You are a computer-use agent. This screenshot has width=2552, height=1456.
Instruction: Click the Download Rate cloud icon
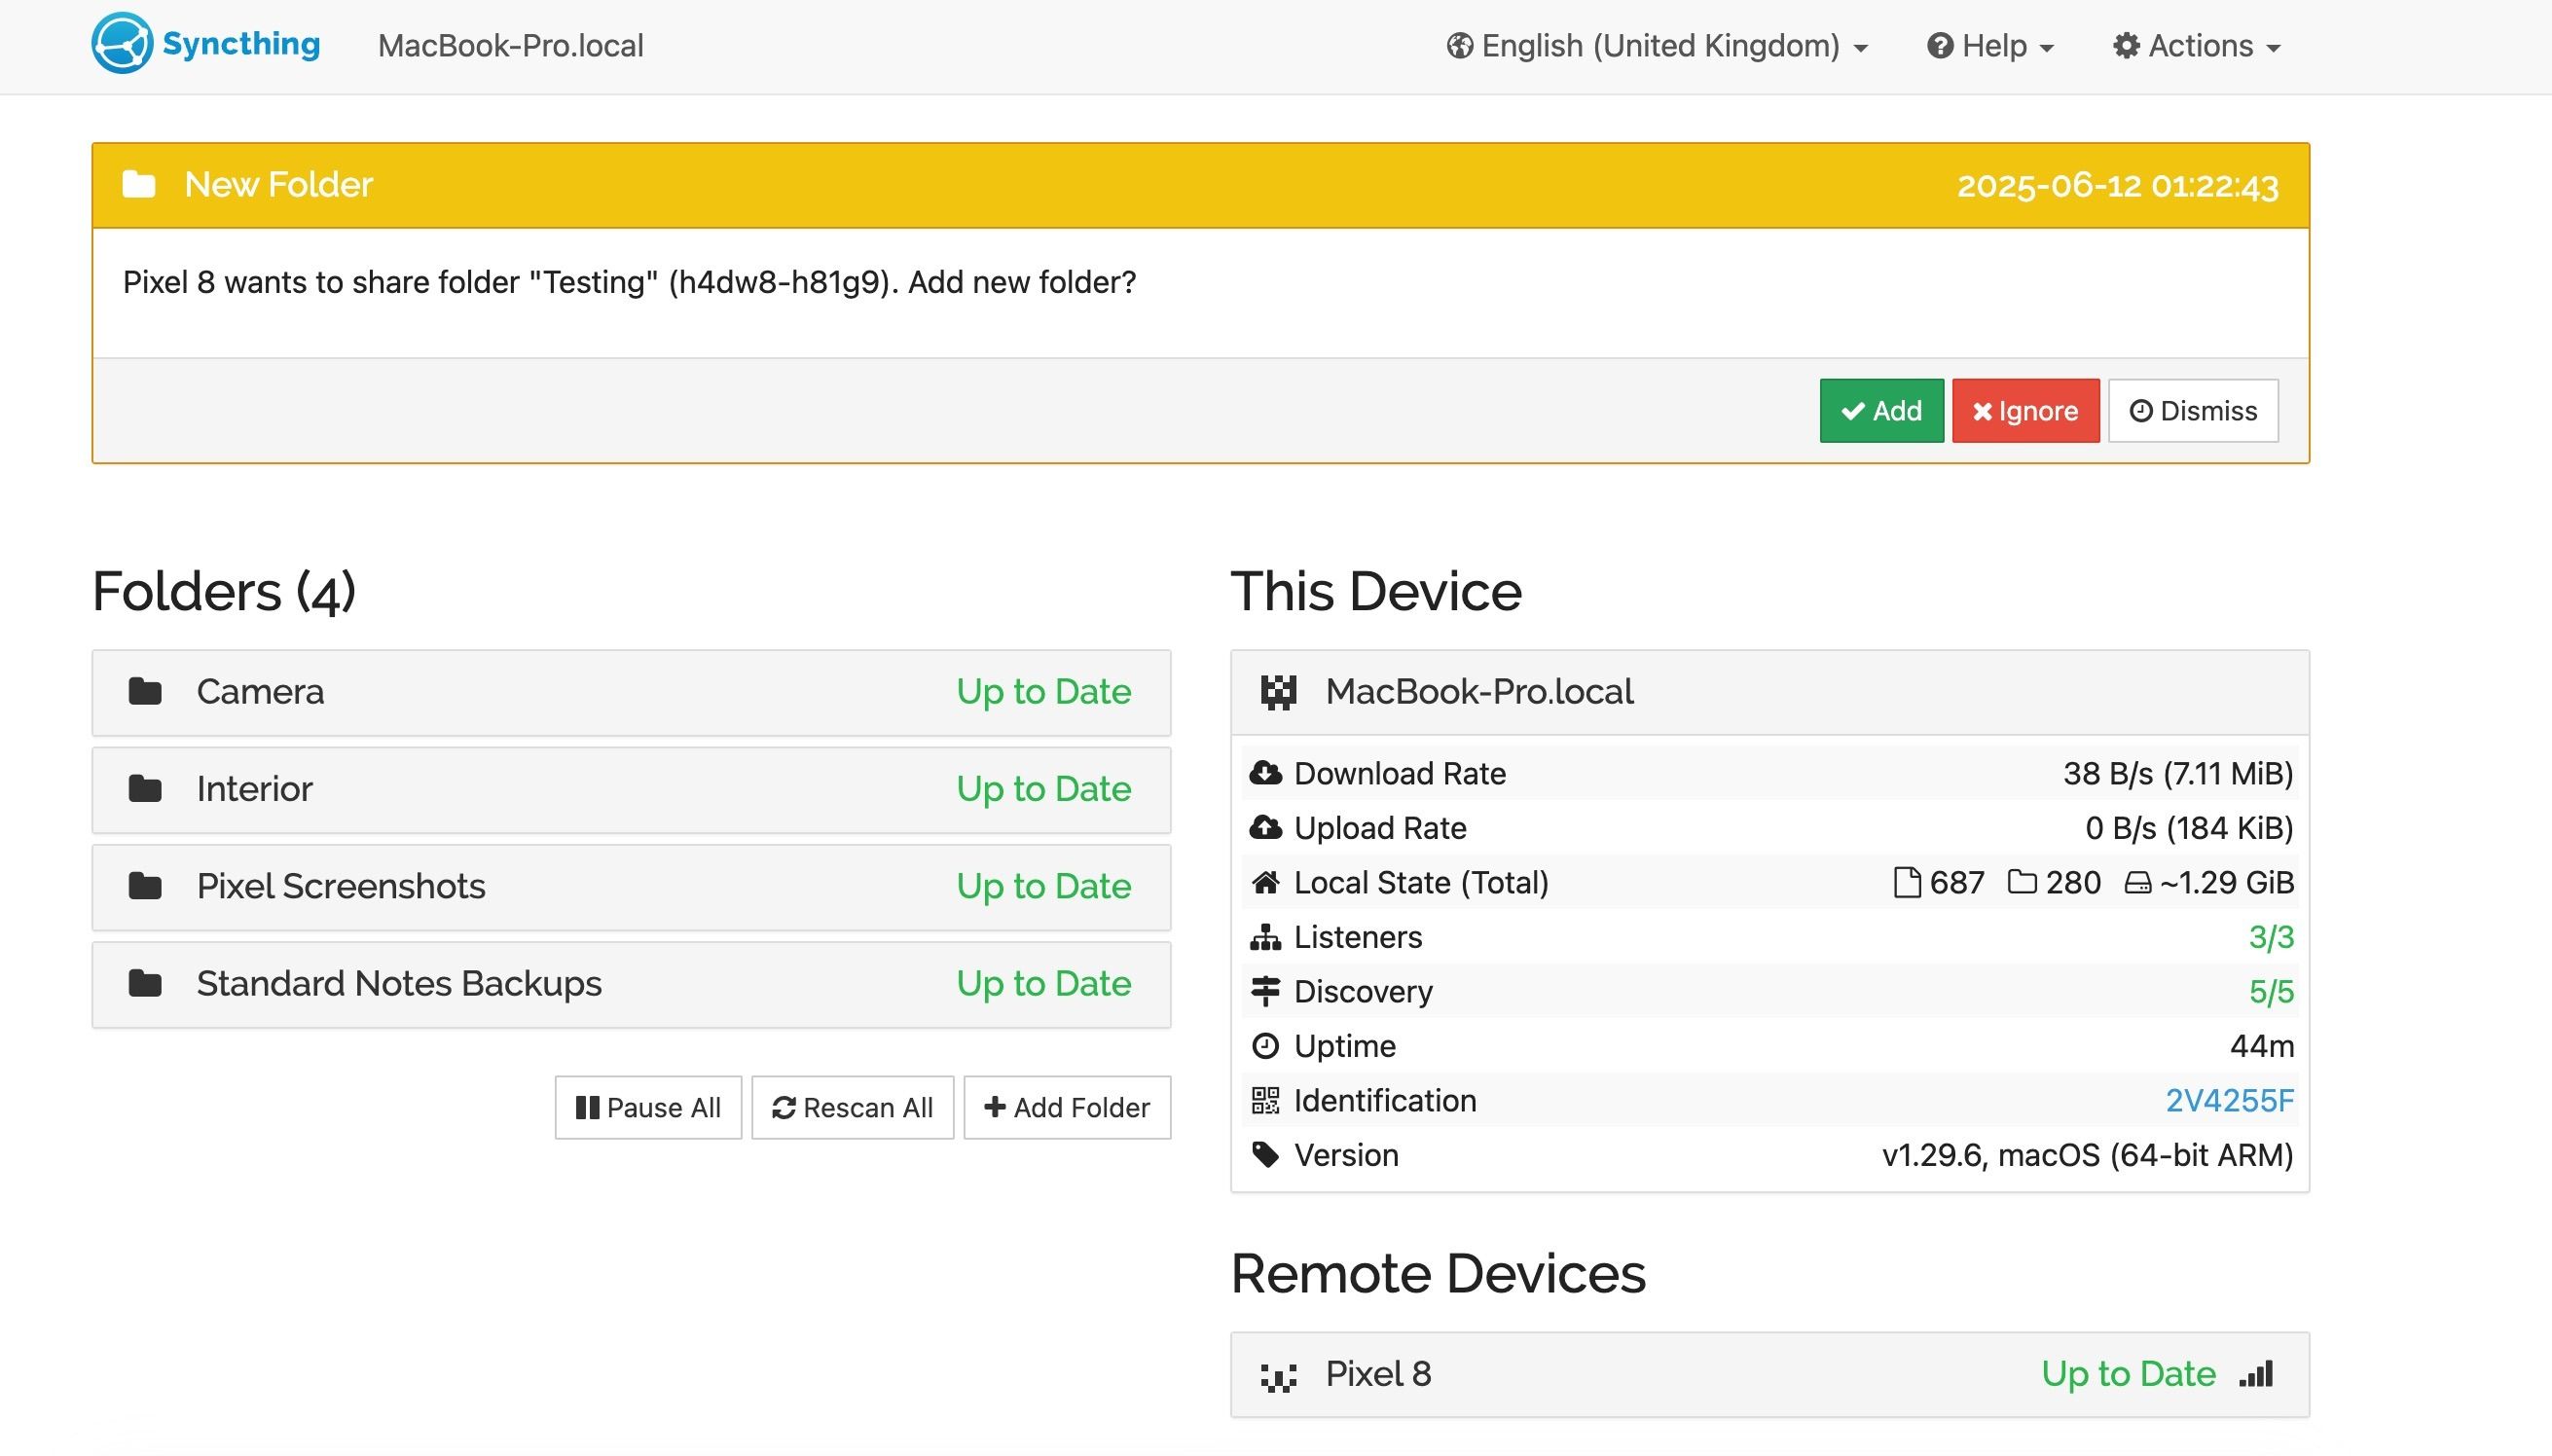click(x=1265, y=773)
